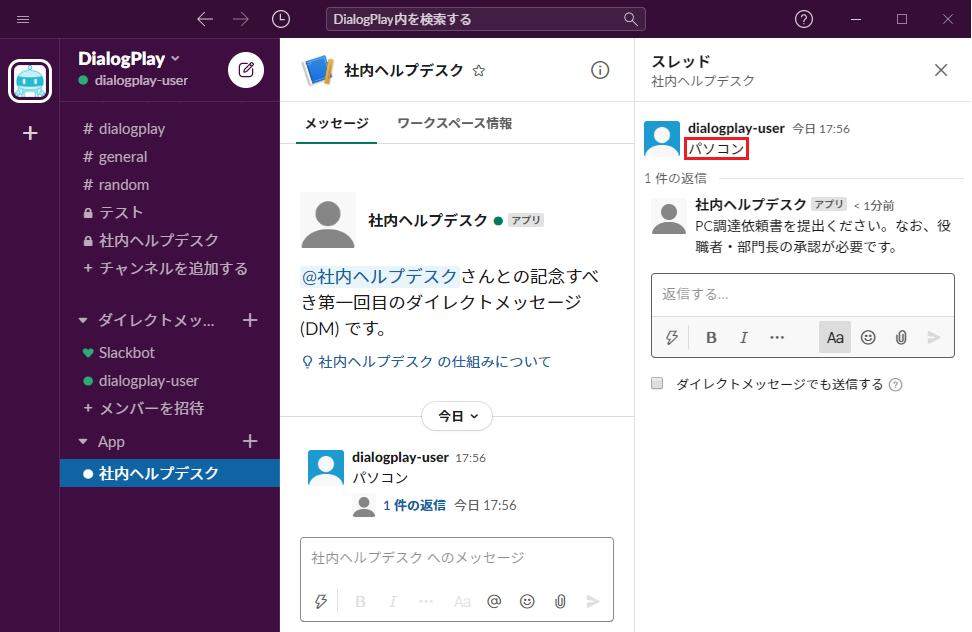Open 社内ヘルプデスク の仕組みについて link

click(434, 362)
